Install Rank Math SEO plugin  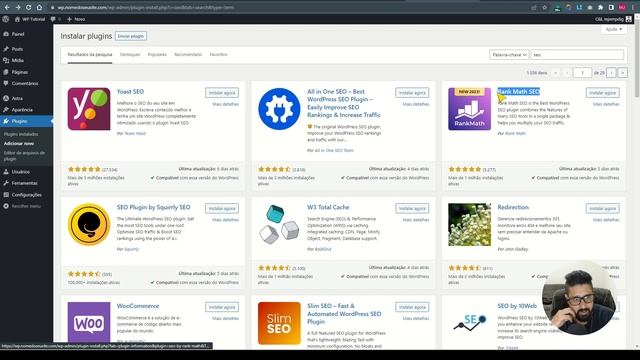(x=602, y=93)
